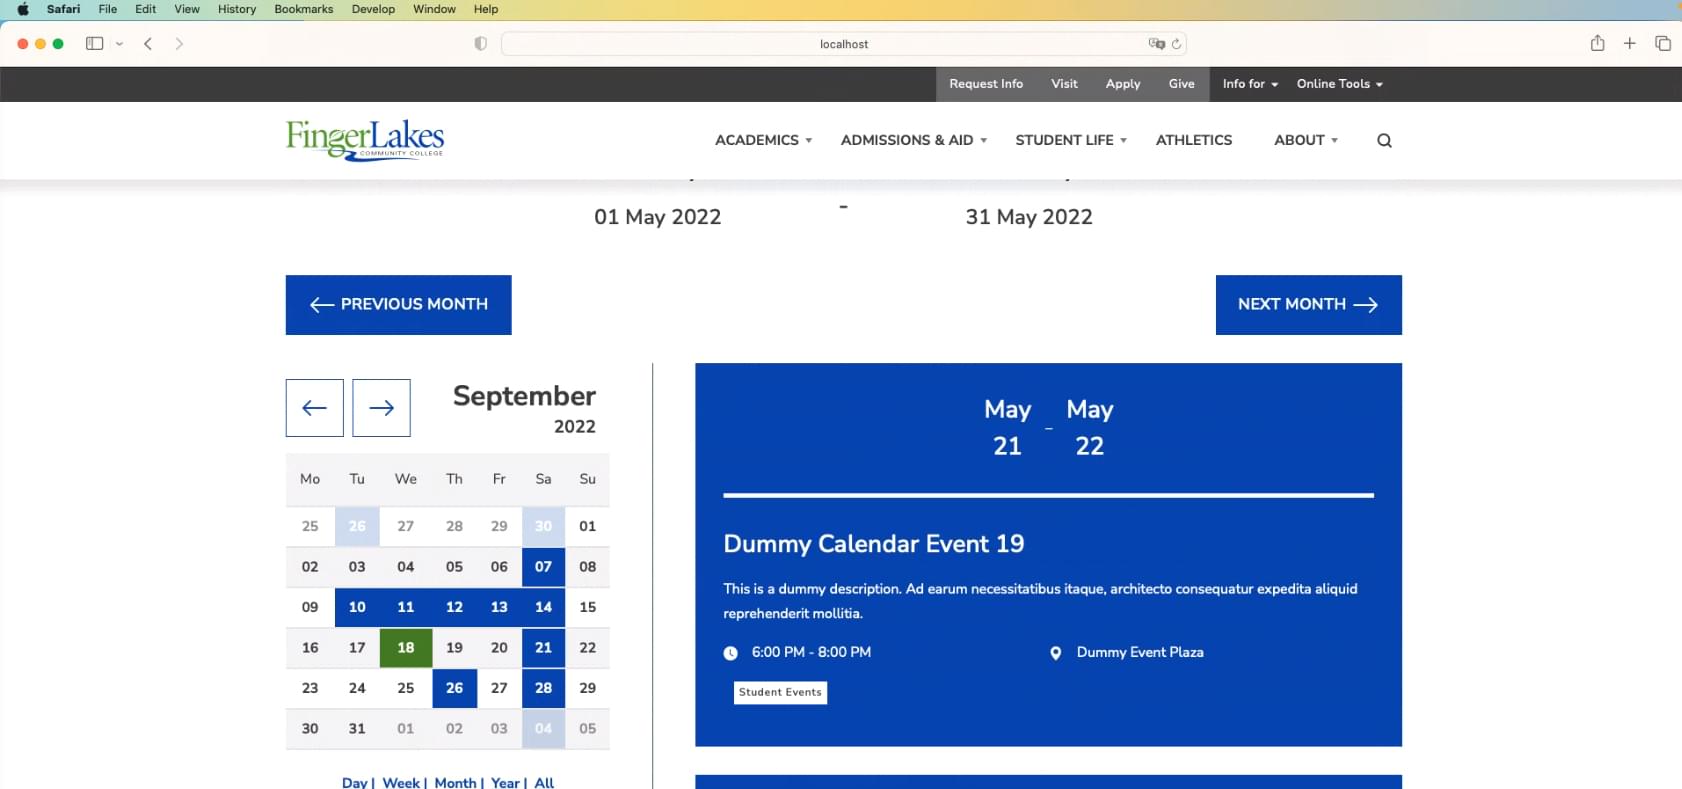The image size is (1682, 789).
Task: Open the Bookmarks menu
Action: click(x=304, y=9)
